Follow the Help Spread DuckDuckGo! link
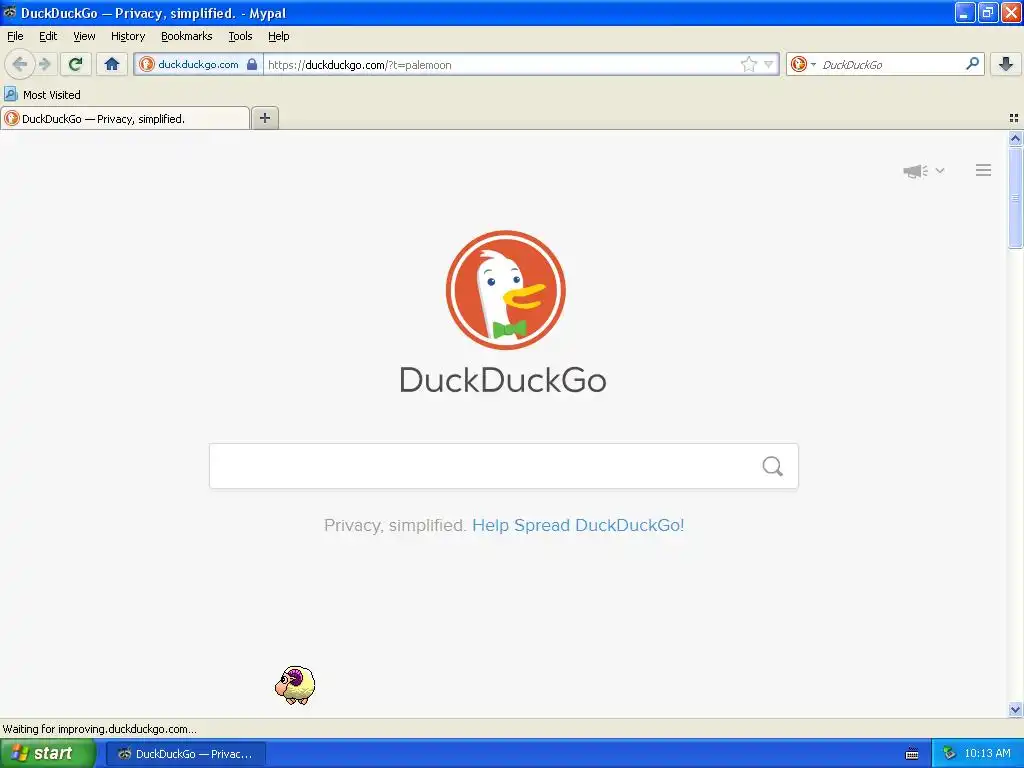This screenshot has width=1024, height=768. (x=578, y=525)
